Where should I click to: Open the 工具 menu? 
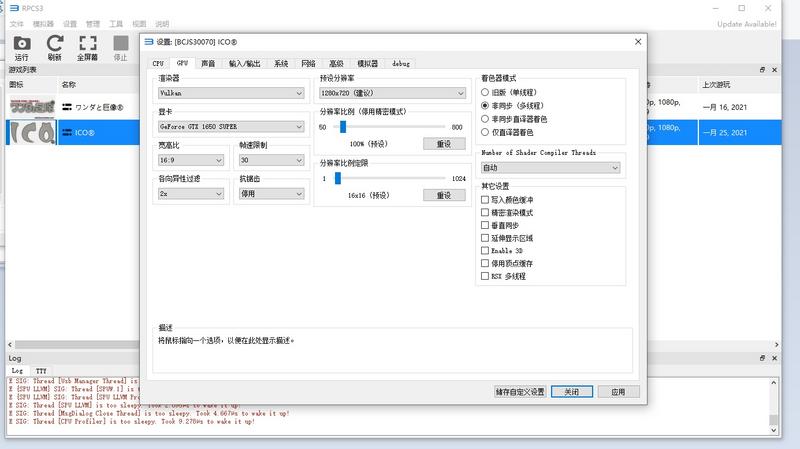coord(116,24)
